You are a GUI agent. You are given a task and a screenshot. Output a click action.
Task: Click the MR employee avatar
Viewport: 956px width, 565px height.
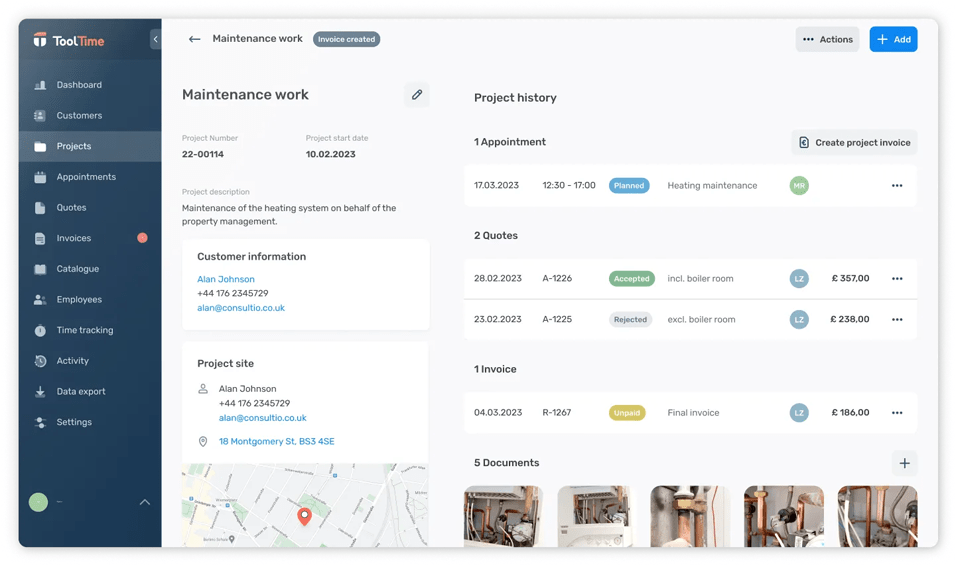point(799,186)
